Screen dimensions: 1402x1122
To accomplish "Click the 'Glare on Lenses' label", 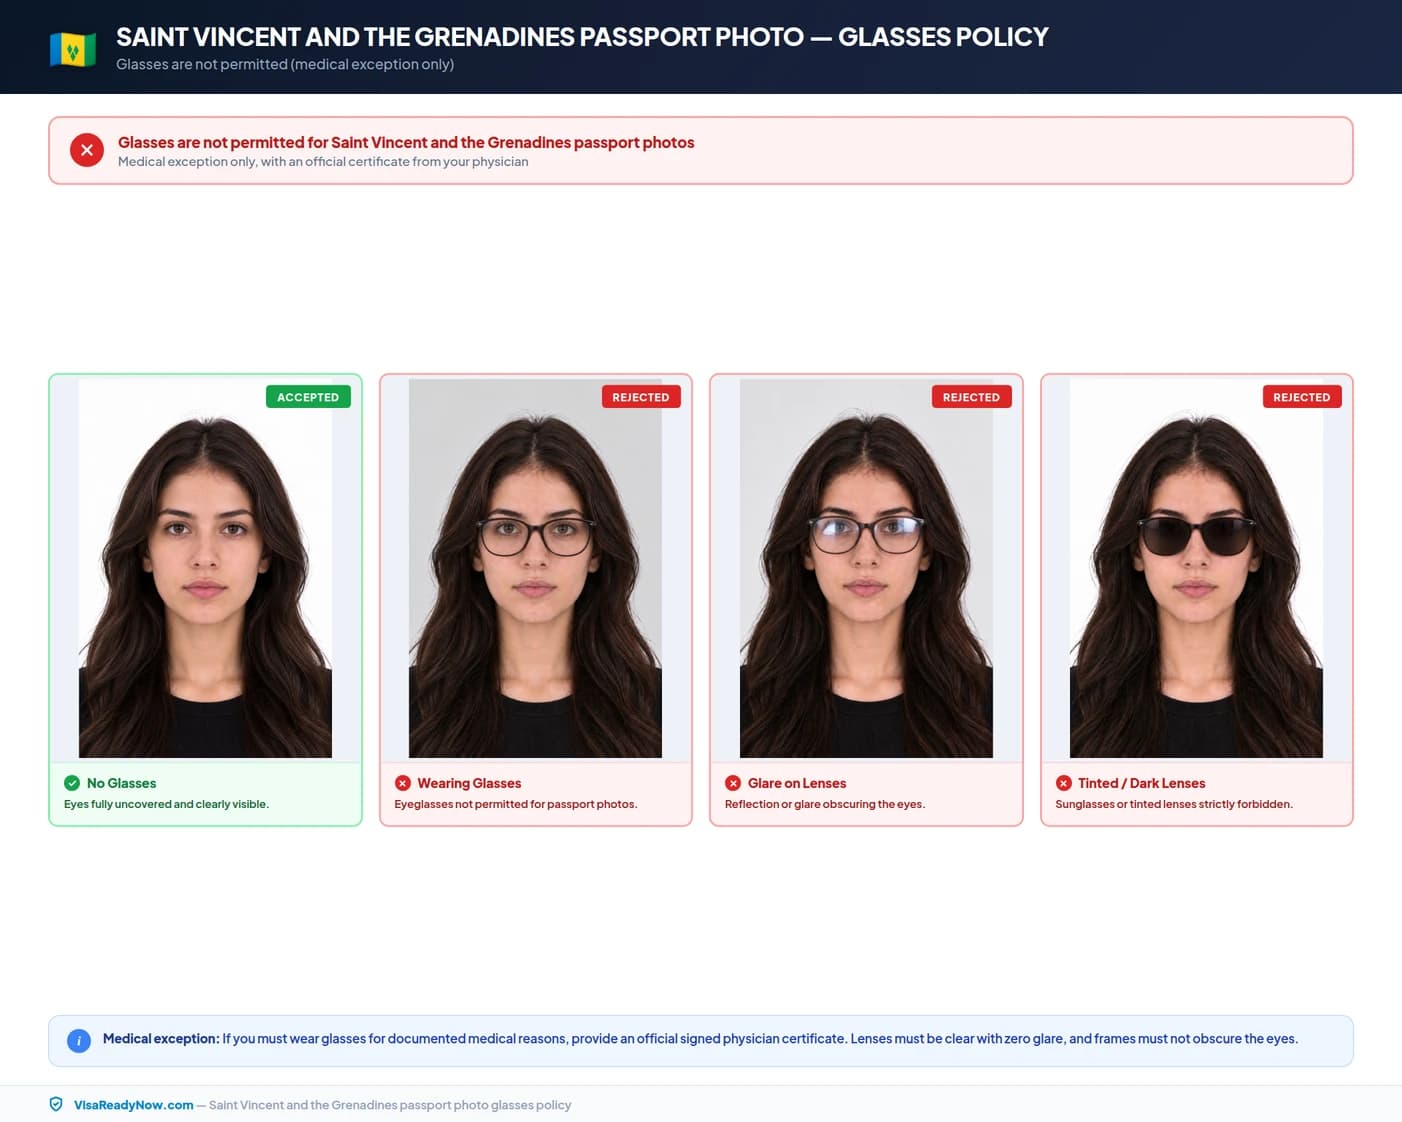I will (x=797, y=783).
